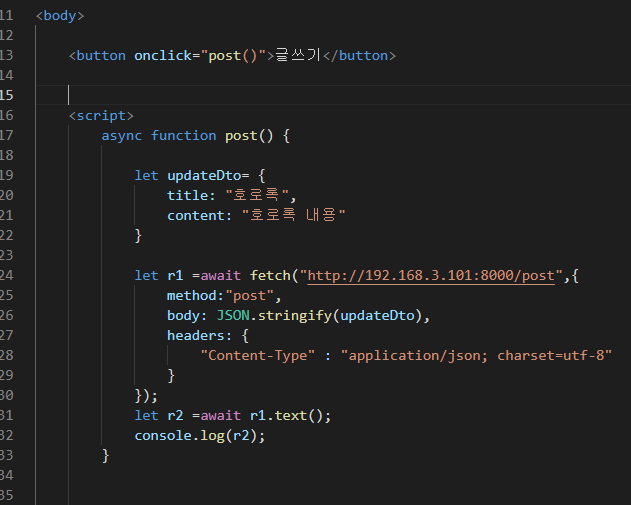Click the post() function name on line 17

(249, 136)
